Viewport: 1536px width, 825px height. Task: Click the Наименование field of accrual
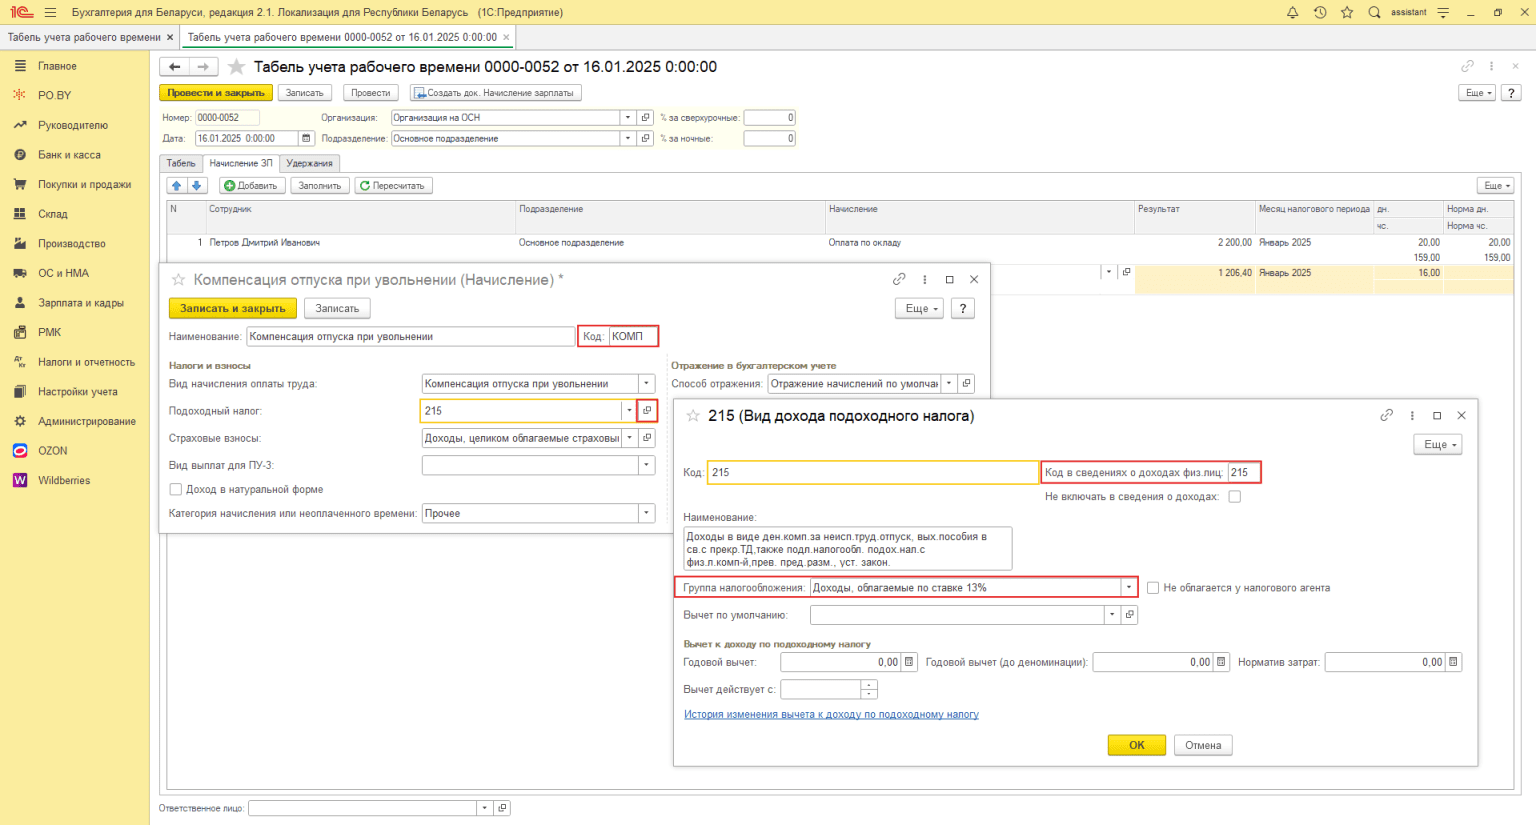click(x=410, y=337)
